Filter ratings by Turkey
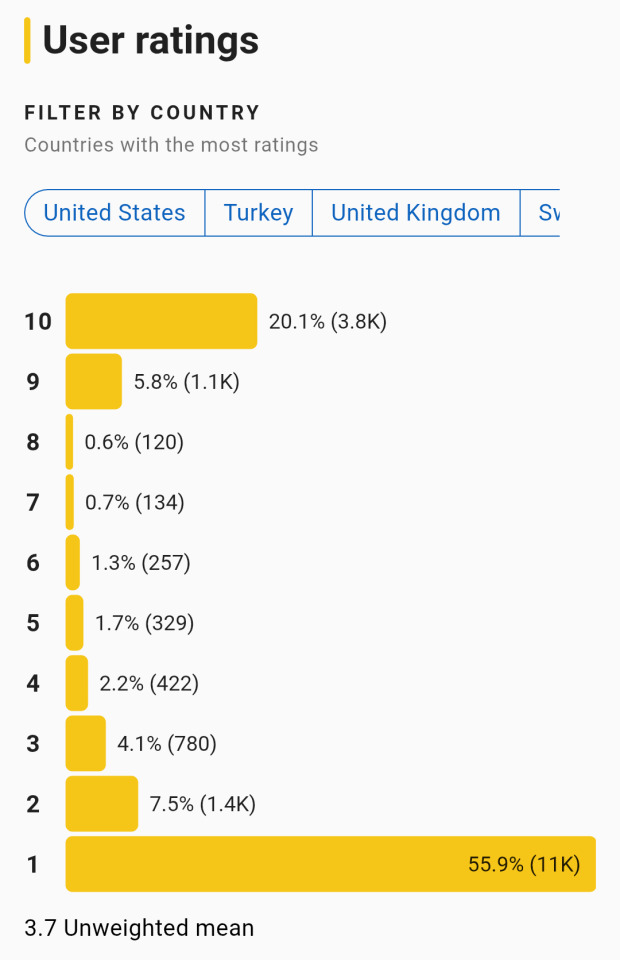Screen dimensions: 620x960 click(x=258, y=212)
